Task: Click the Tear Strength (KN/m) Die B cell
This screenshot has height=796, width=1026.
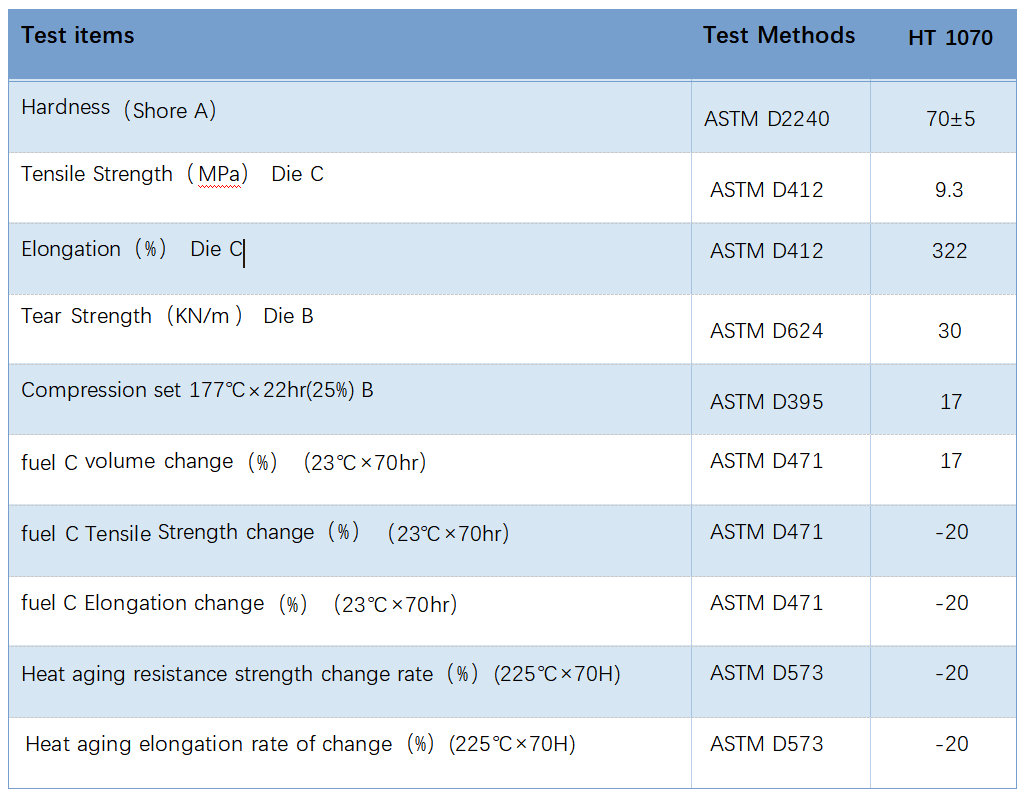Action: click(x=167, y=317)
